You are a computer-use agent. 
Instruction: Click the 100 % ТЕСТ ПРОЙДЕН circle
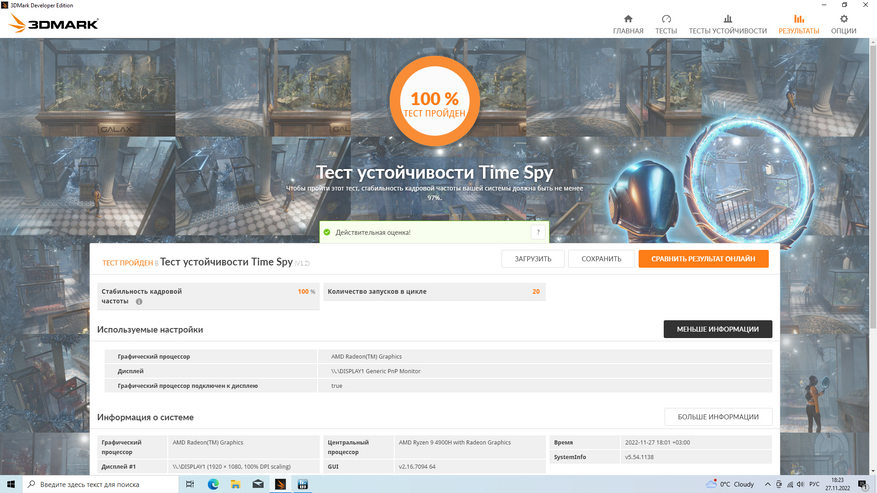click(435, 101)
